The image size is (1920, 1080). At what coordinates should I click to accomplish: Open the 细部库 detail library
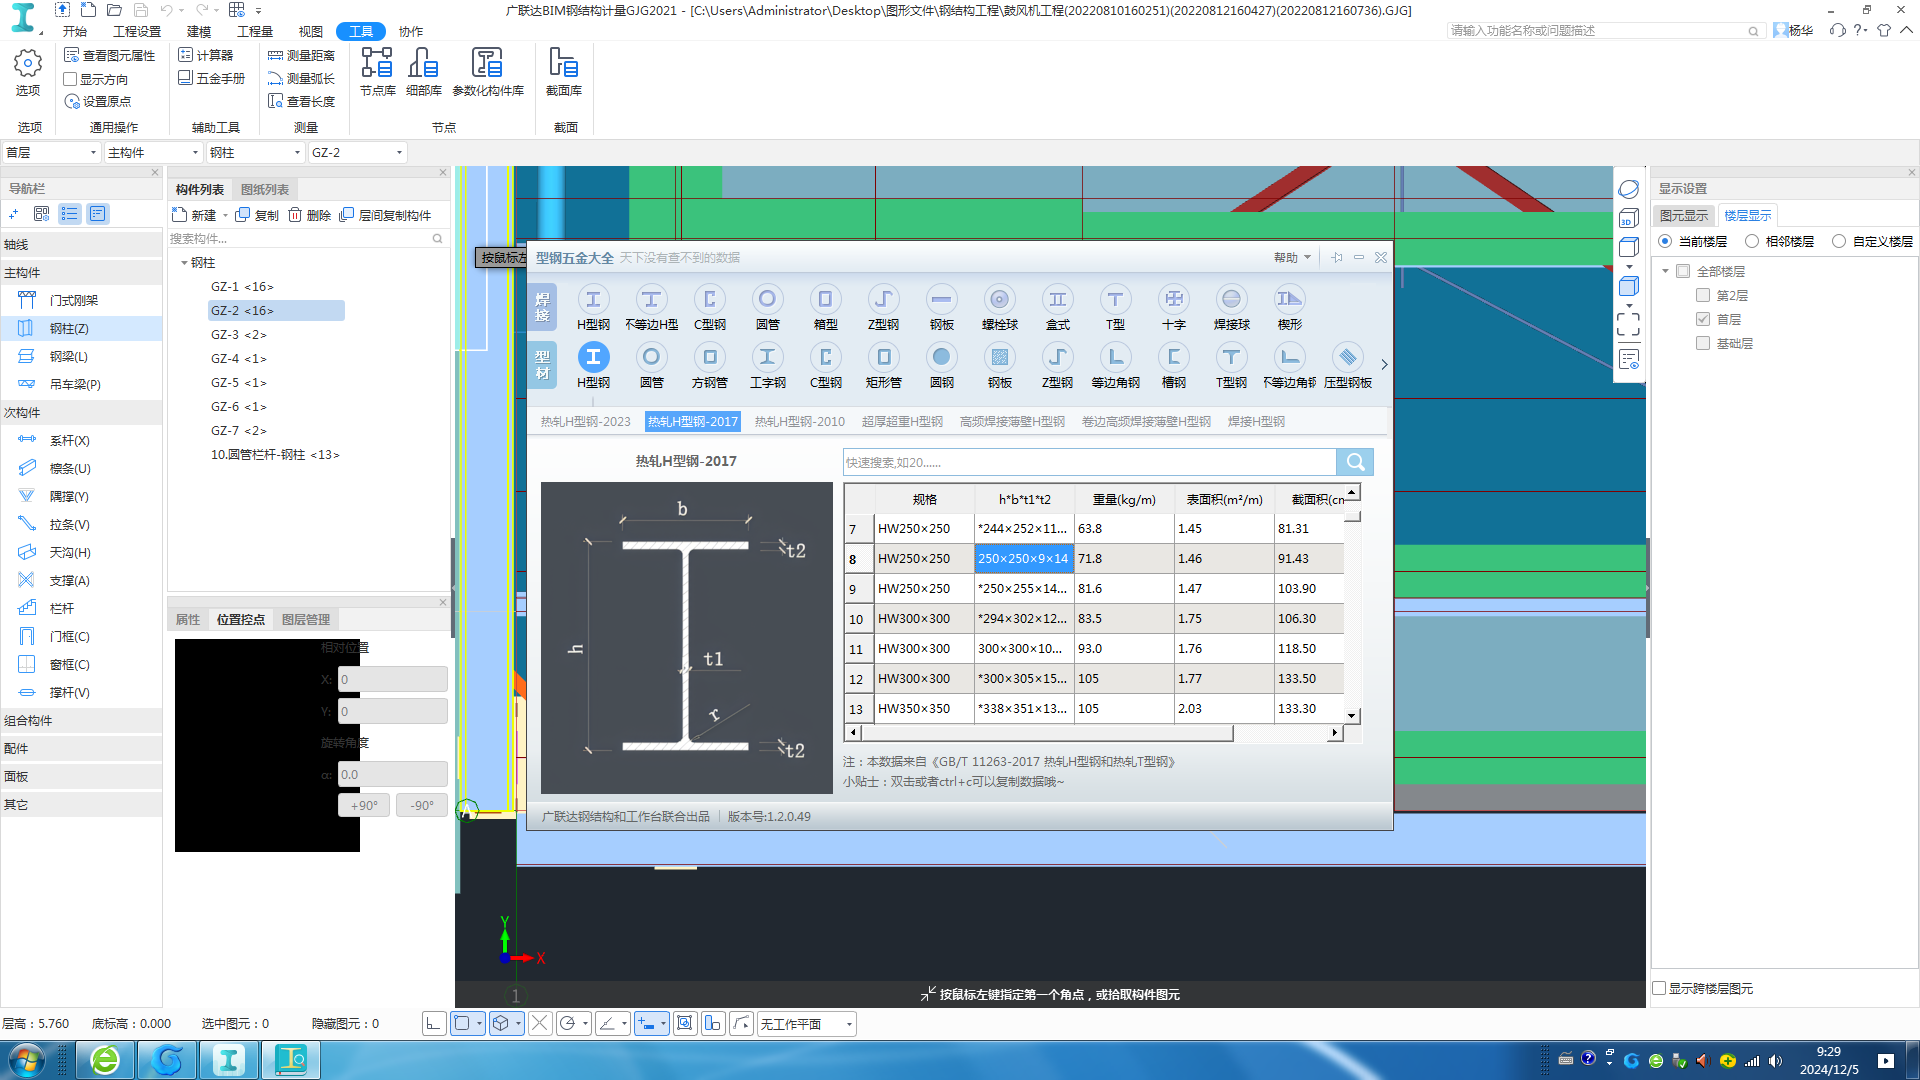[x=423, y=71]
